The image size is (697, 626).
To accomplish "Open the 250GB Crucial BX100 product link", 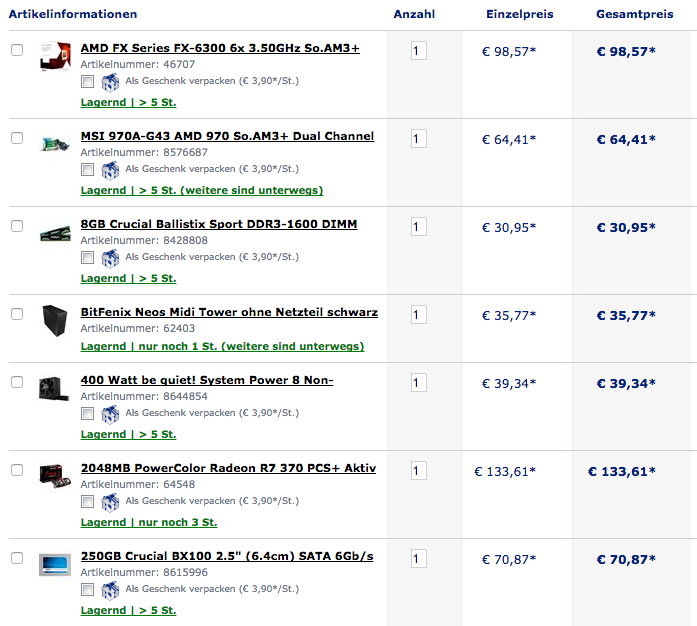I will coord(227,556).
